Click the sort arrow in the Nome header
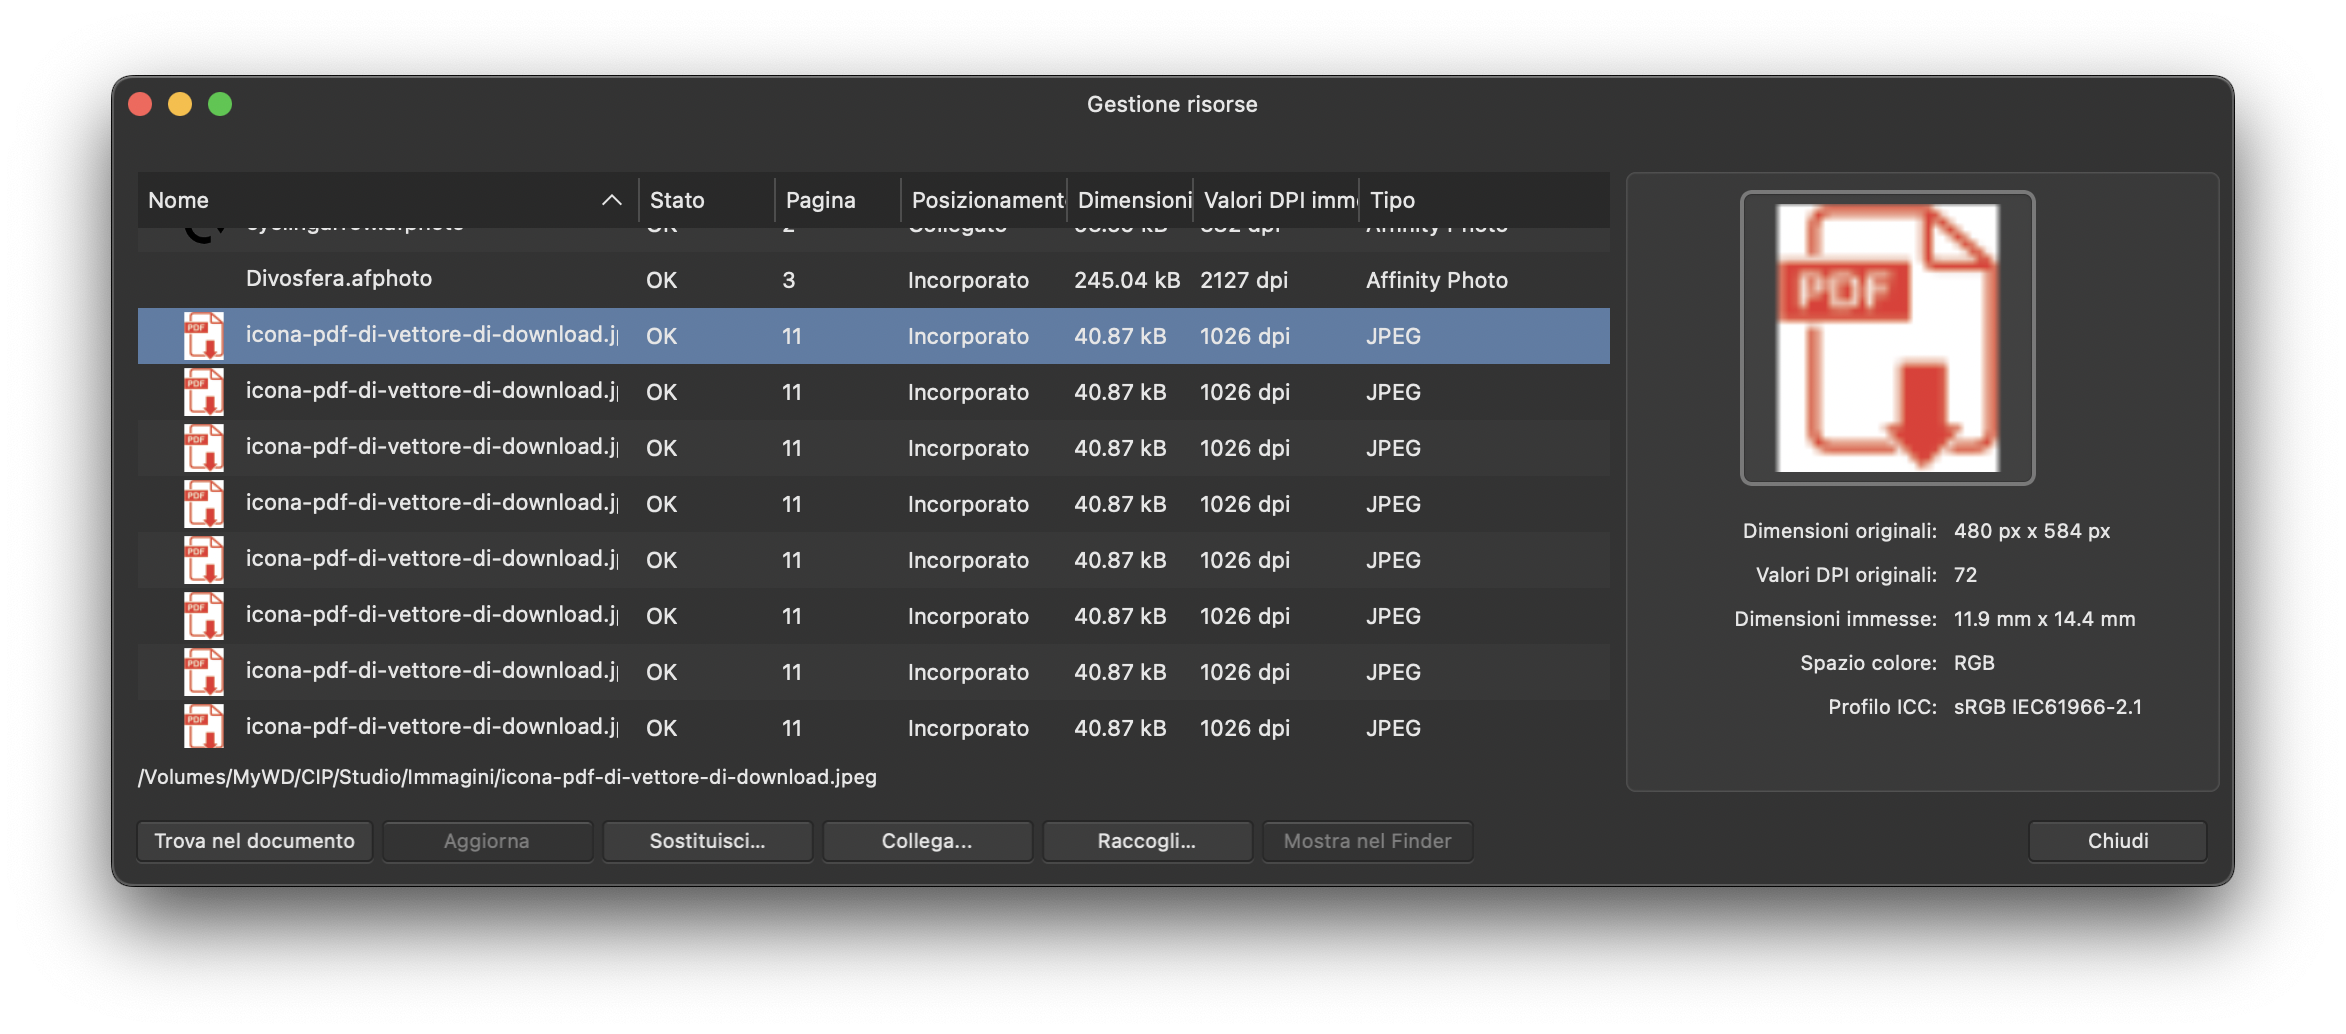 [x=612, y=200]
